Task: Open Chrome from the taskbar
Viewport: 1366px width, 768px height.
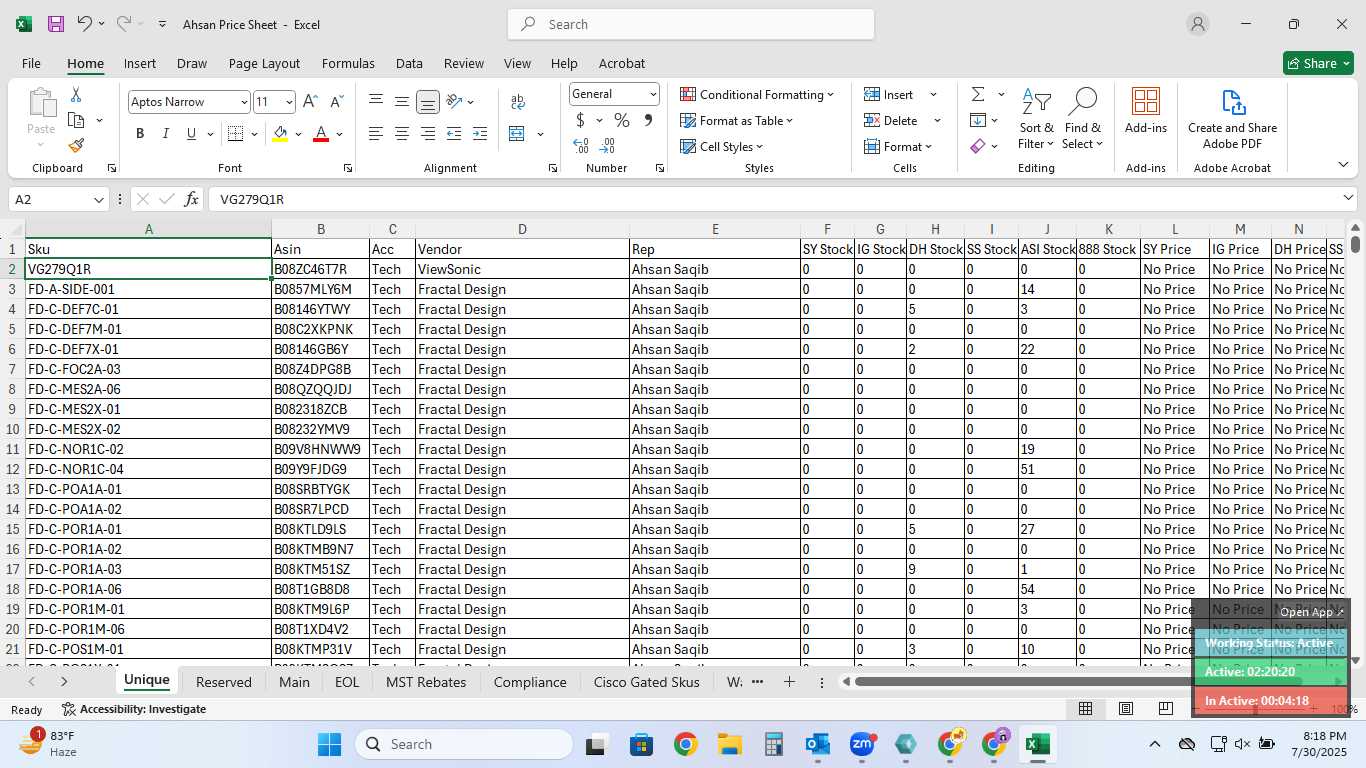Action: (685, 744)
